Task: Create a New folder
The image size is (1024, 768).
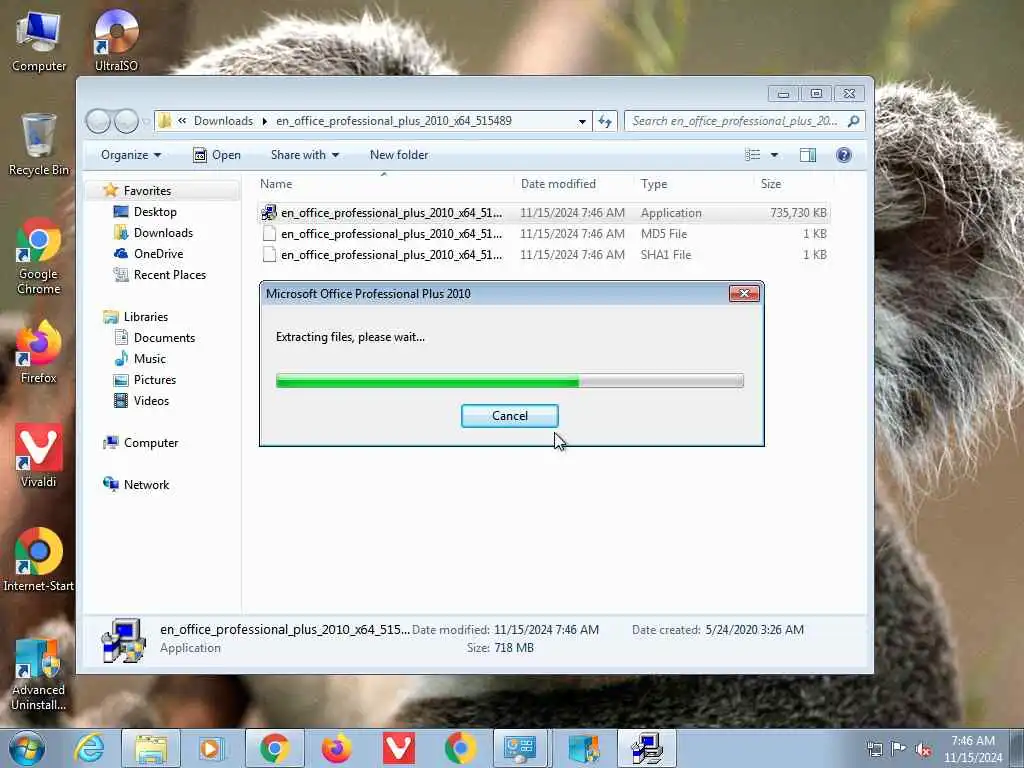Action: [x=399, y=155]
